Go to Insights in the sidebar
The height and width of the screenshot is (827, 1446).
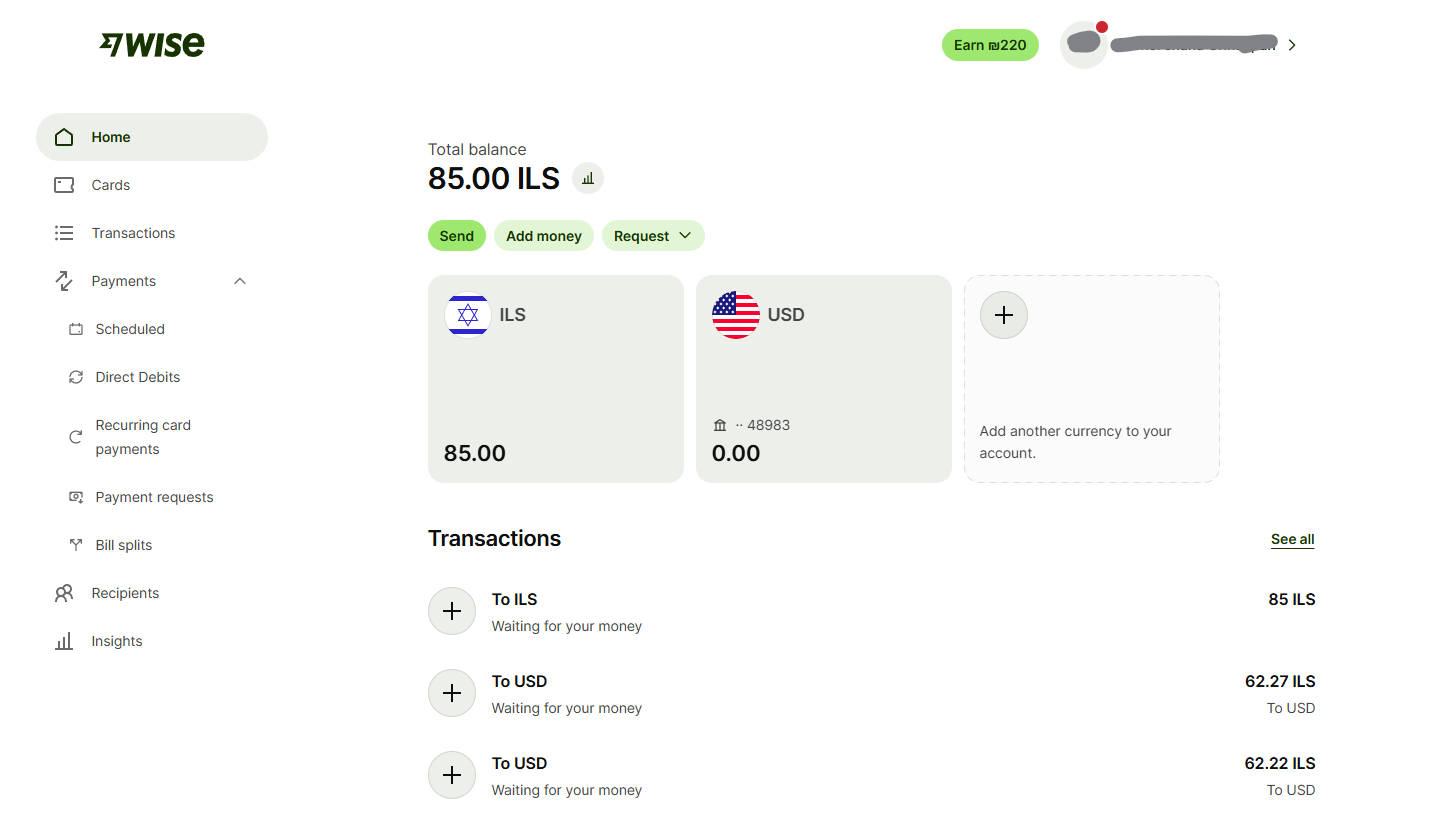(x=117, y=641)
